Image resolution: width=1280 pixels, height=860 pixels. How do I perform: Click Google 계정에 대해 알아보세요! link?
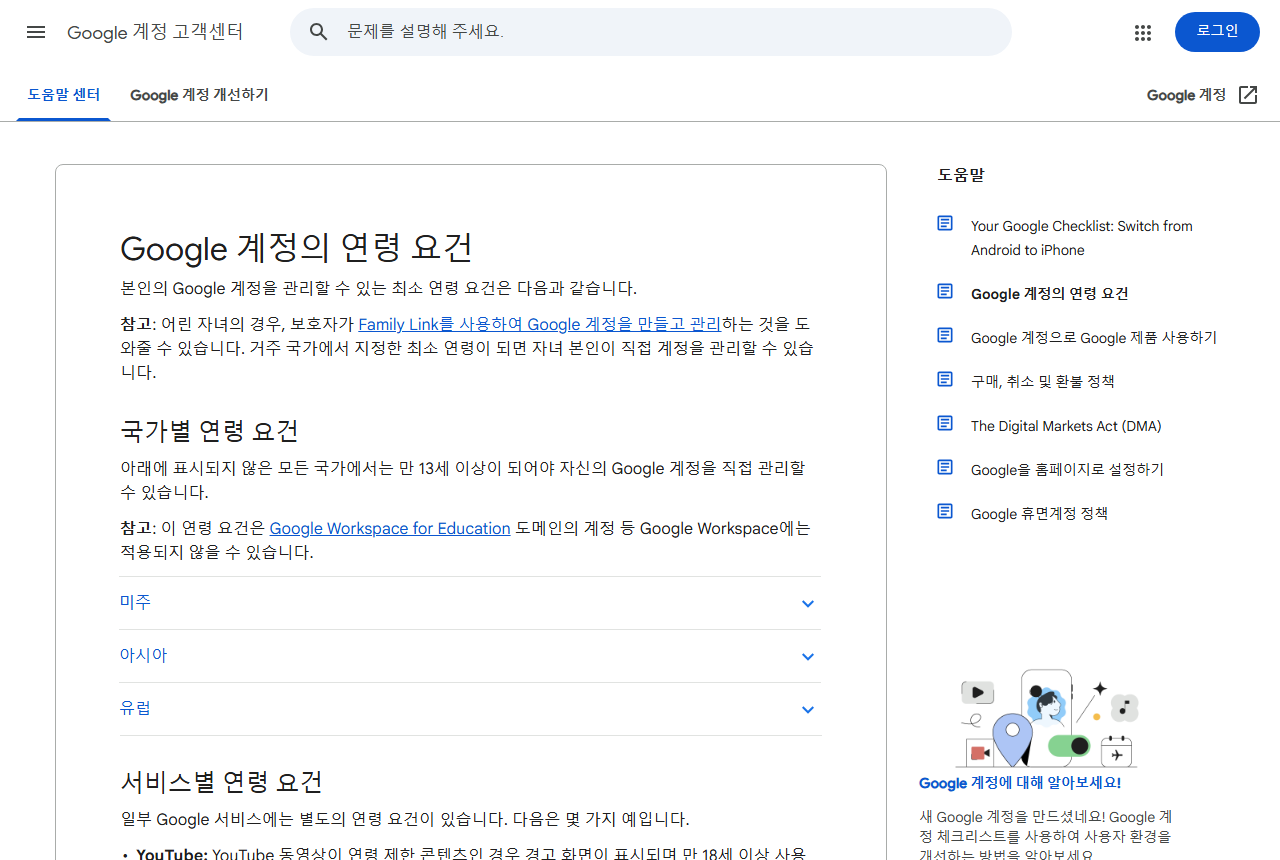click(1020, 783)
